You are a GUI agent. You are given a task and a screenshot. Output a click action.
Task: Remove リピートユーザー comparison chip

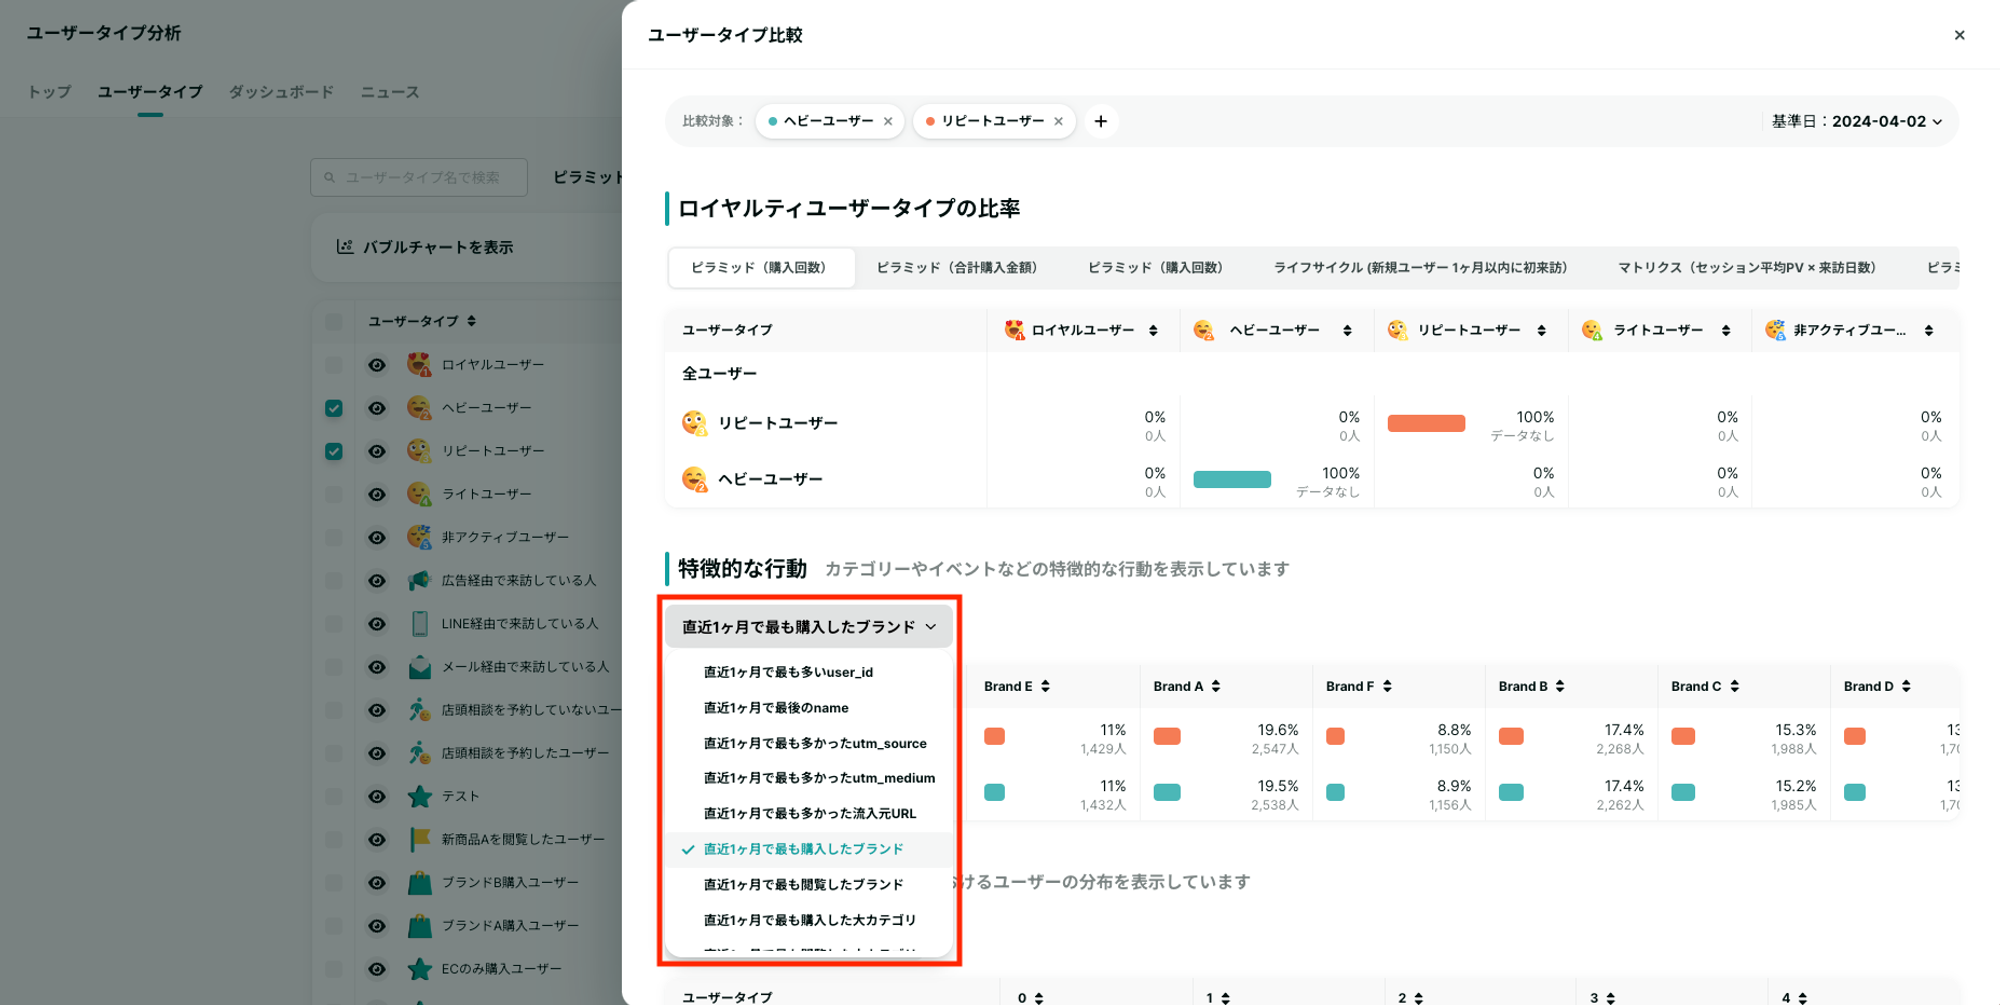point(1058,121)
